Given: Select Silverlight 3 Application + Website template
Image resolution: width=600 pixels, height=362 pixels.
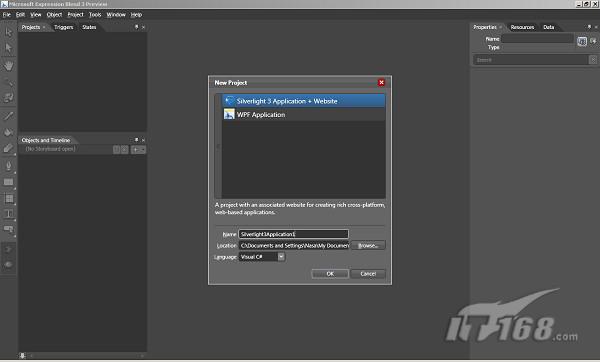Looking at the screenshot, I should click(x=303, y=101).
